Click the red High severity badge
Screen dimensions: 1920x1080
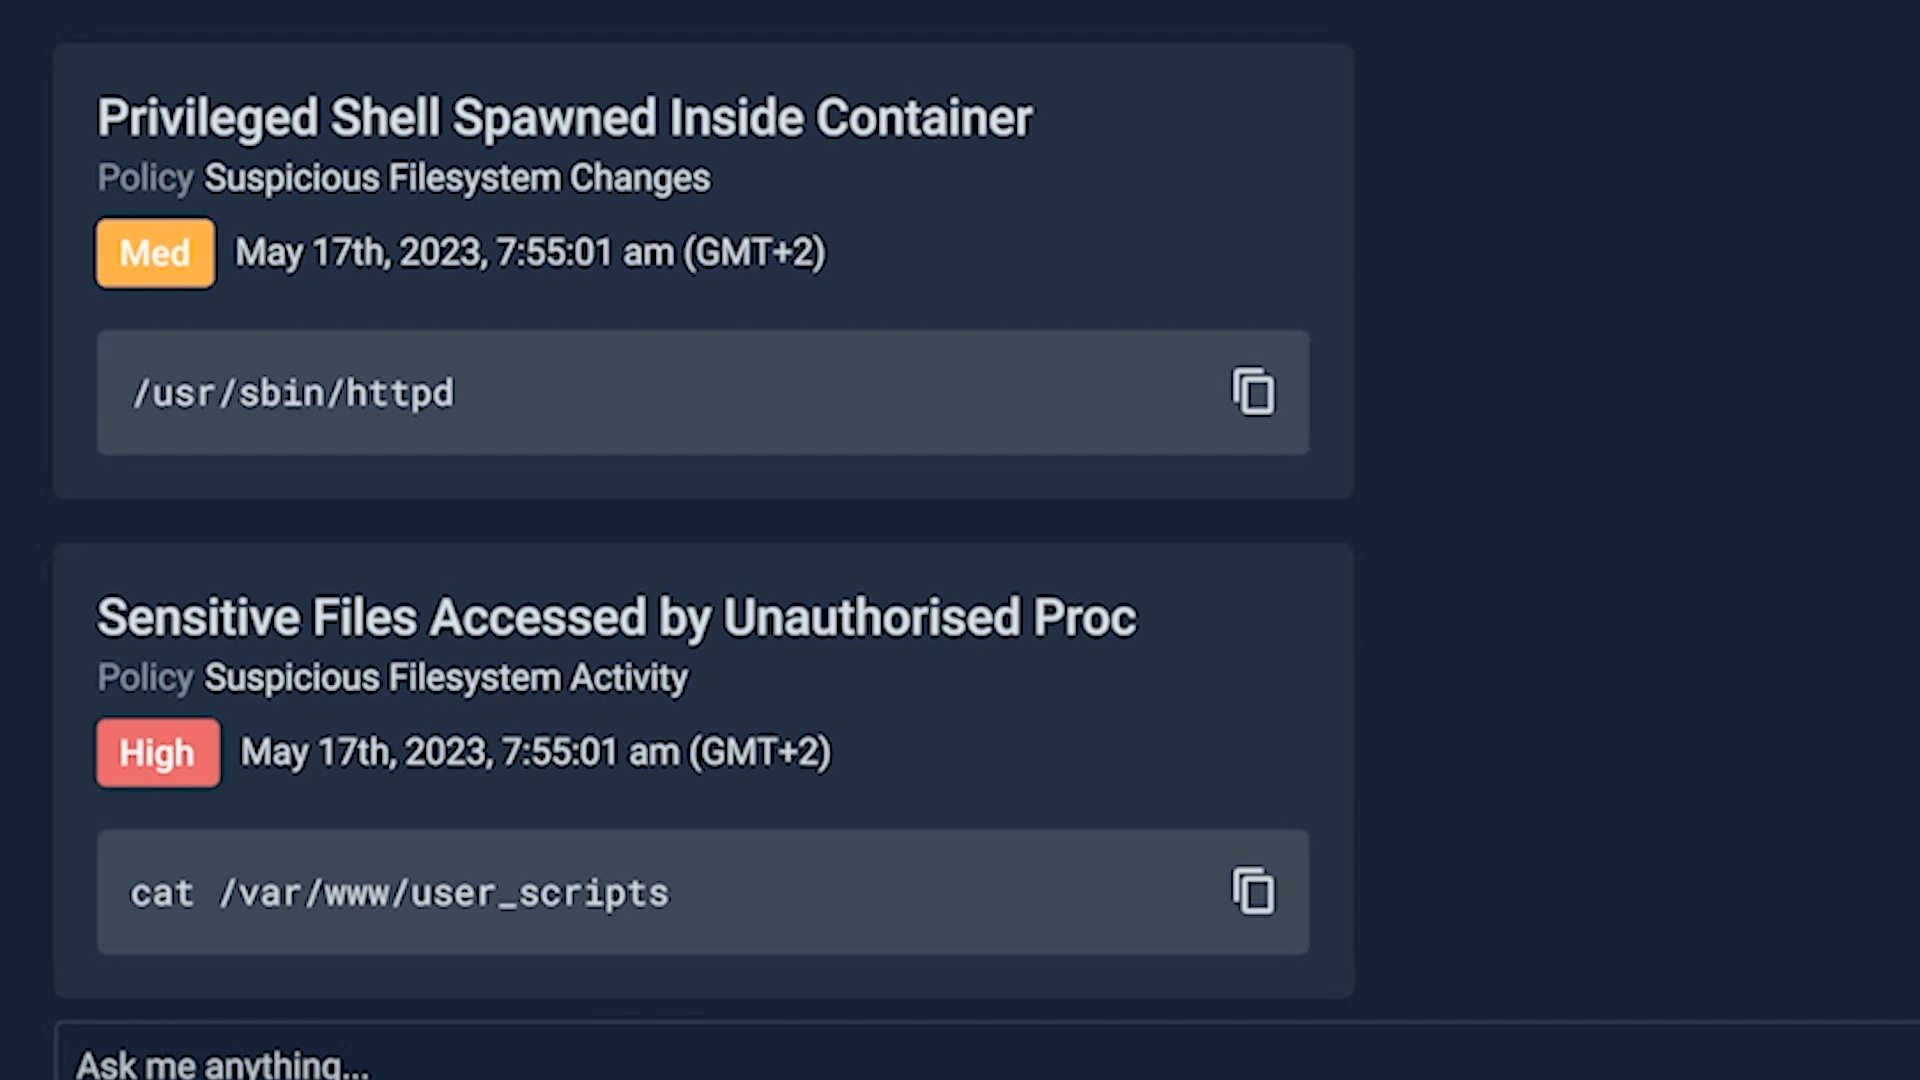click(157, 753)
